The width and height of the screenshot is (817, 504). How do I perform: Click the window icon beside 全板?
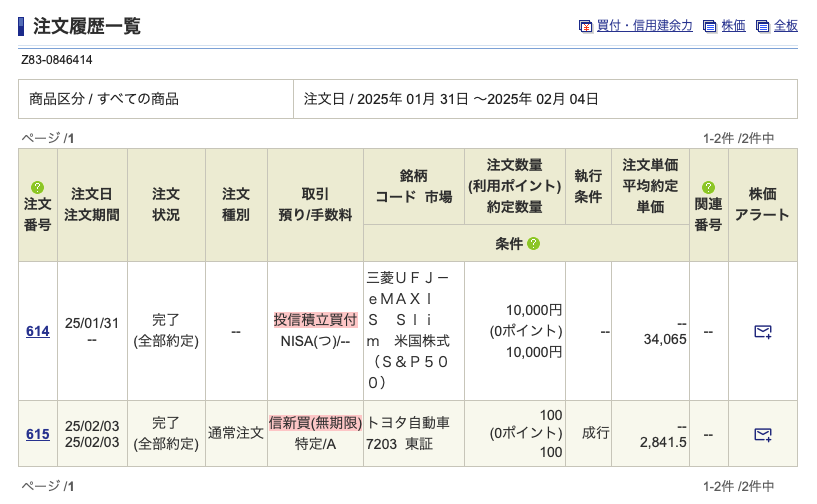coord(763,27)
